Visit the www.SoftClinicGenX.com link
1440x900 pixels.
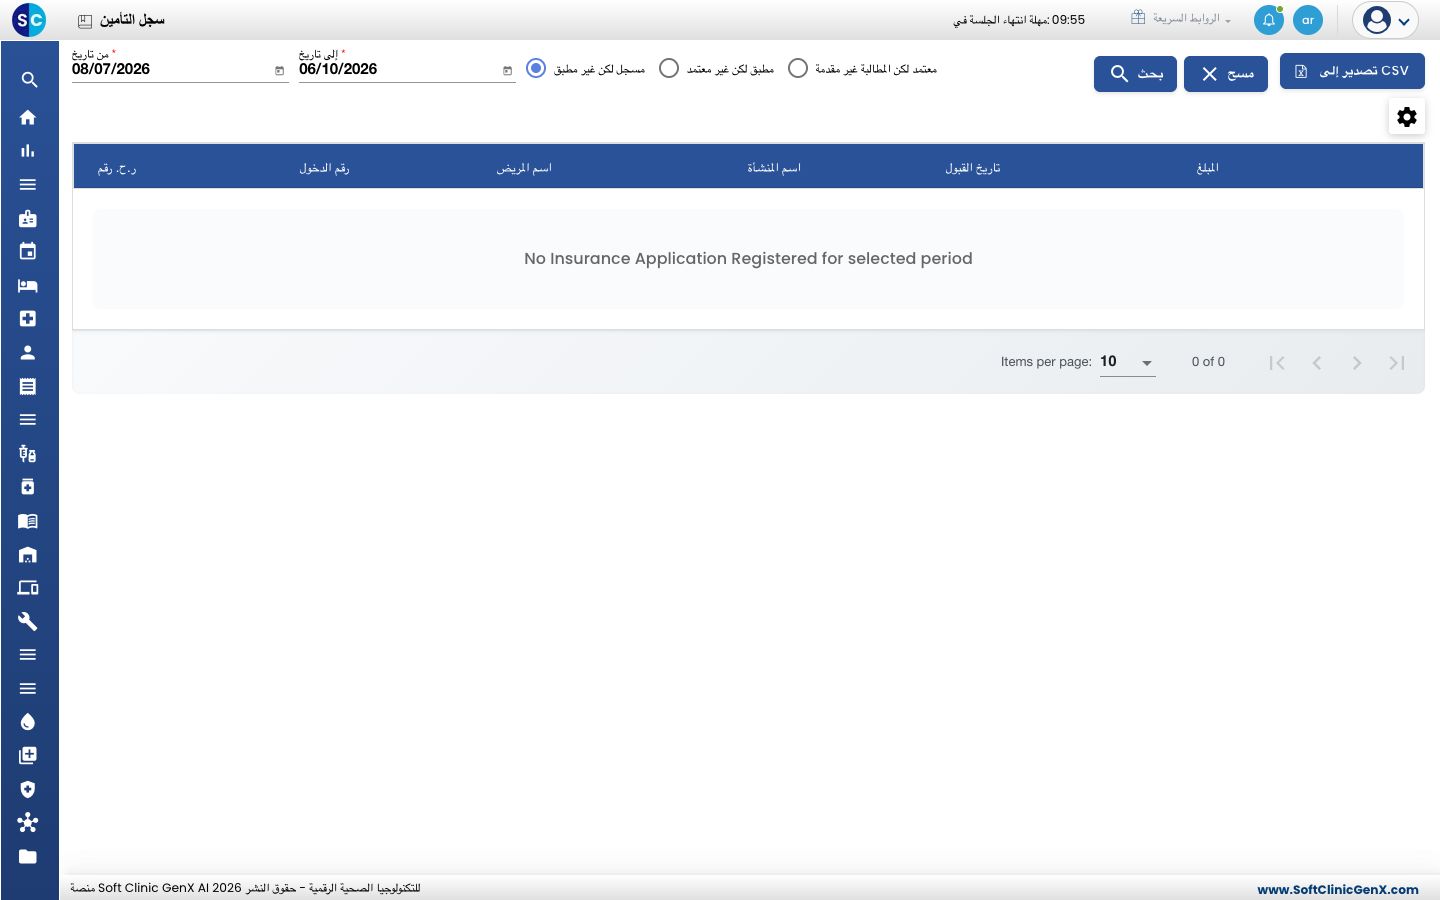(1338, 889)
